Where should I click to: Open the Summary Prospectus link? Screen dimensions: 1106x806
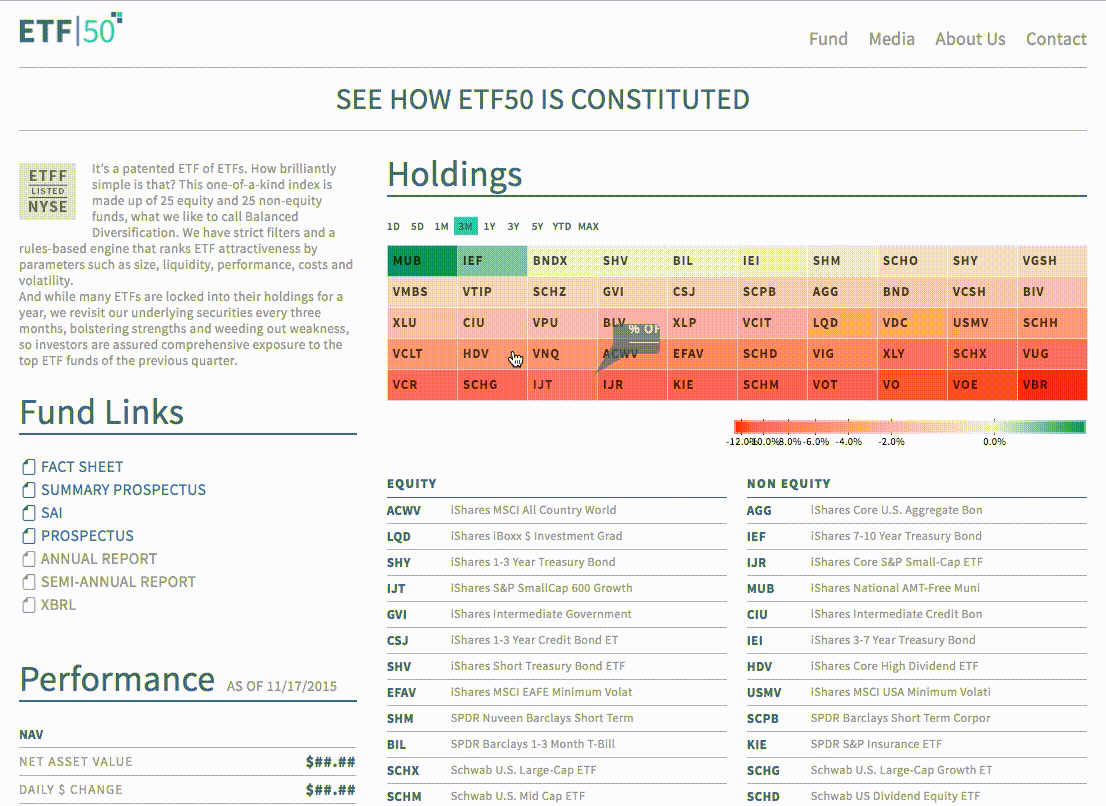coord(123,490)
